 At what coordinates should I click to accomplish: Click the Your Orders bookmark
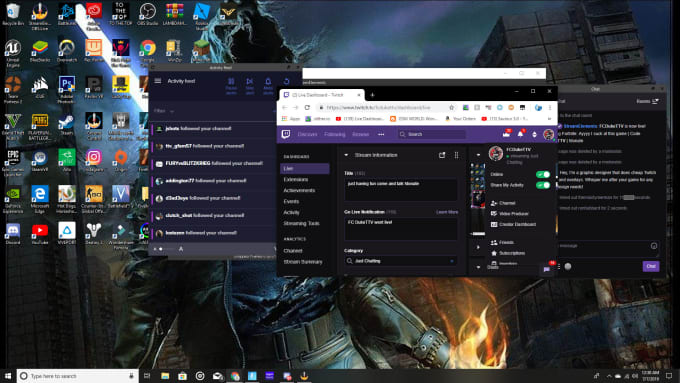pos(460,118)
